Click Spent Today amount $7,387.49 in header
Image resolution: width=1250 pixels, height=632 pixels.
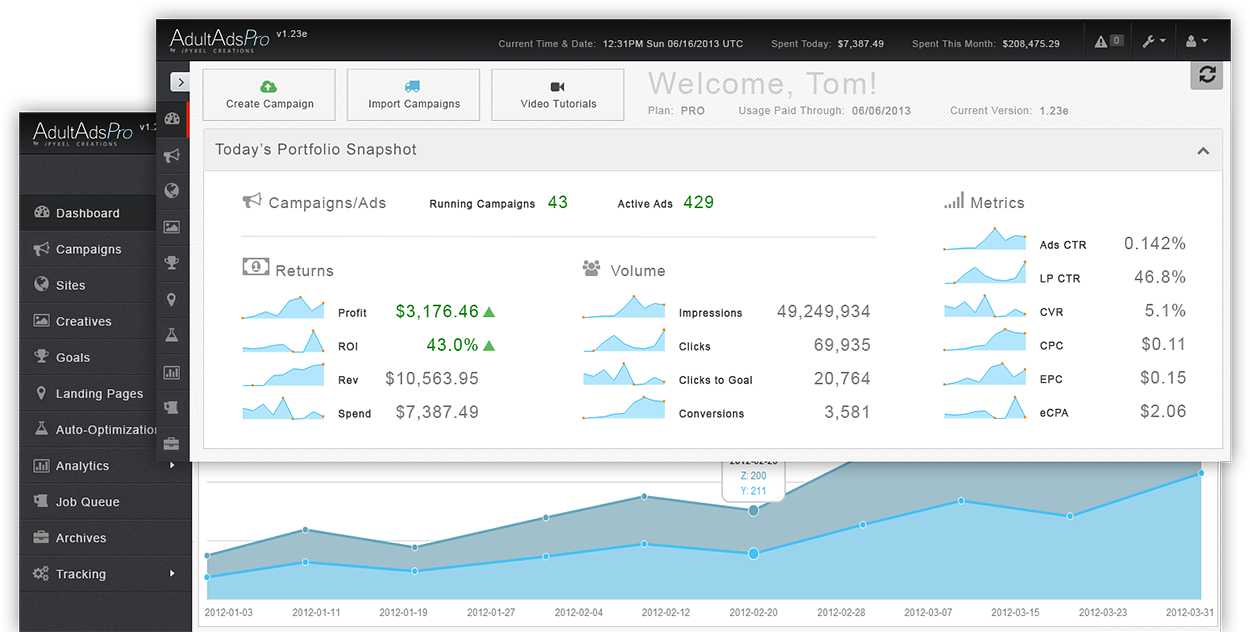(861, 44)
